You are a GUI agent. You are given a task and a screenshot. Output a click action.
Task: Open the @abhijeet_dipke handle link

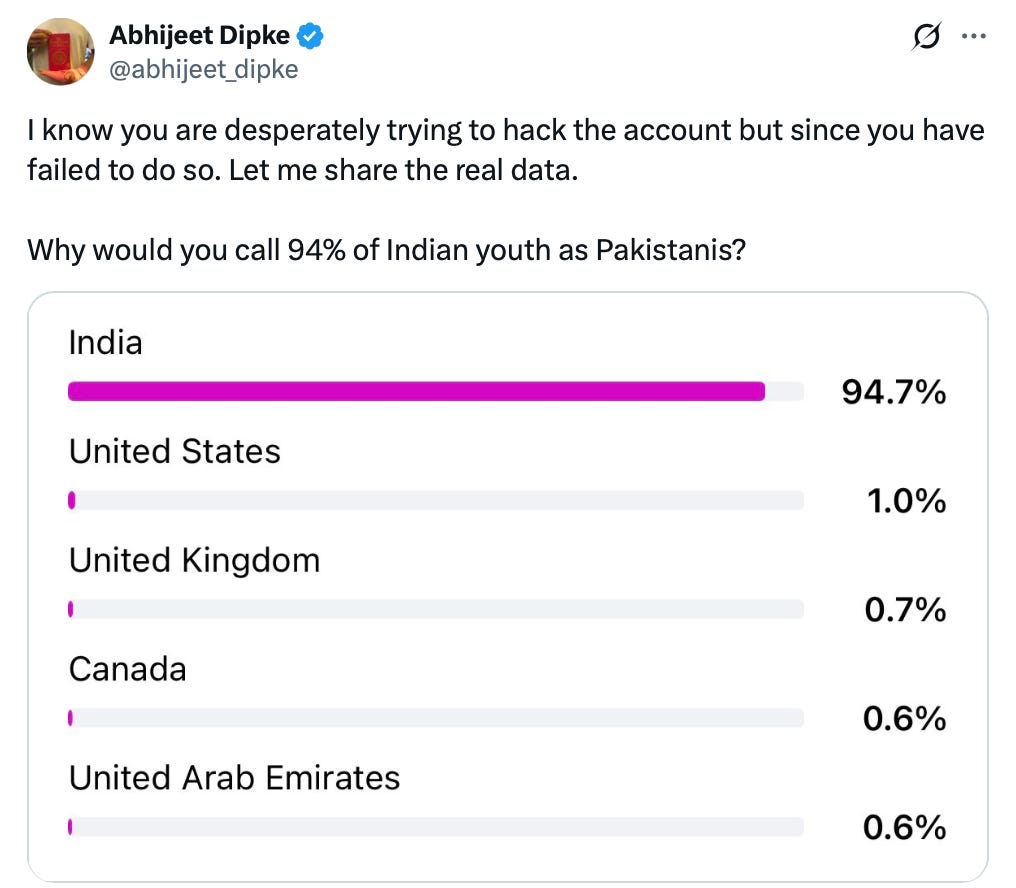pyautogui.click(x=203, y=69)
